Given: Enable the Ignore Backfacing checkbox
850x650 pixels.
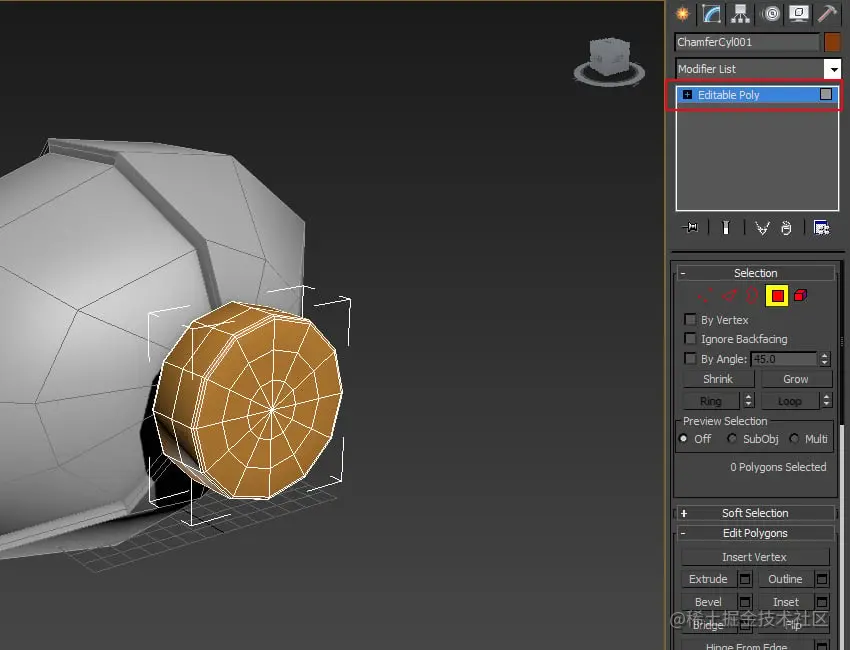Looking at the screenshot, I should click(690, 338).
